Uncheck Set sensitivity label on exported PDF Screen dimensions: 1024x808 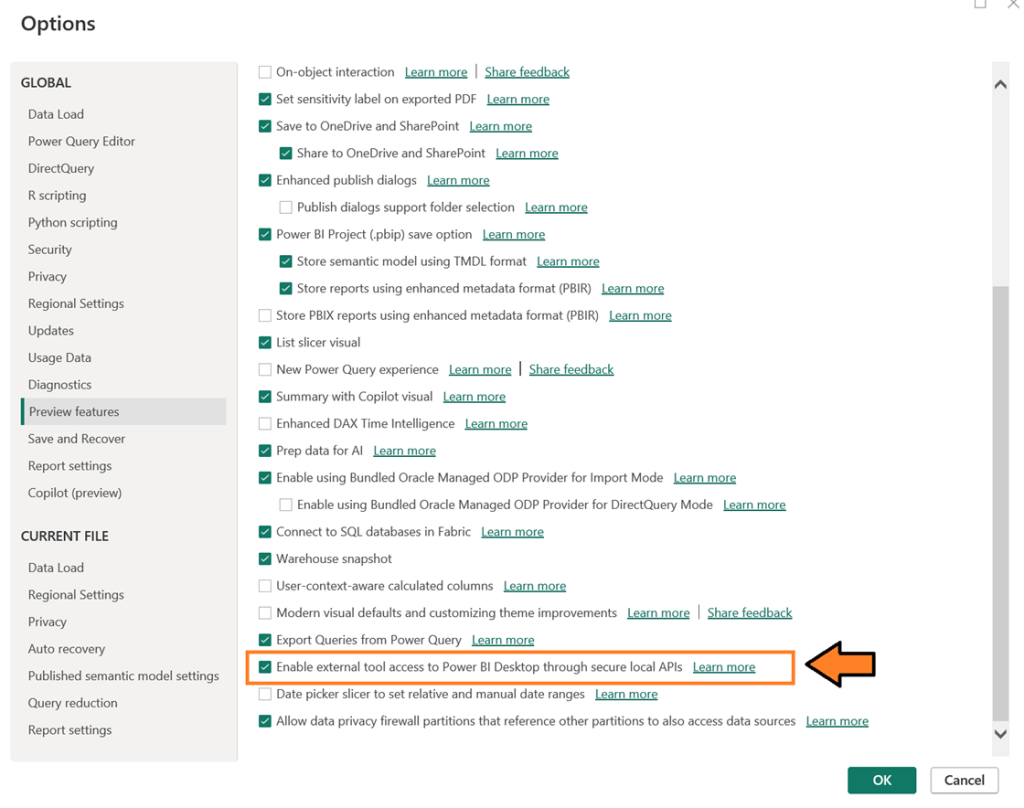[264, 99]
